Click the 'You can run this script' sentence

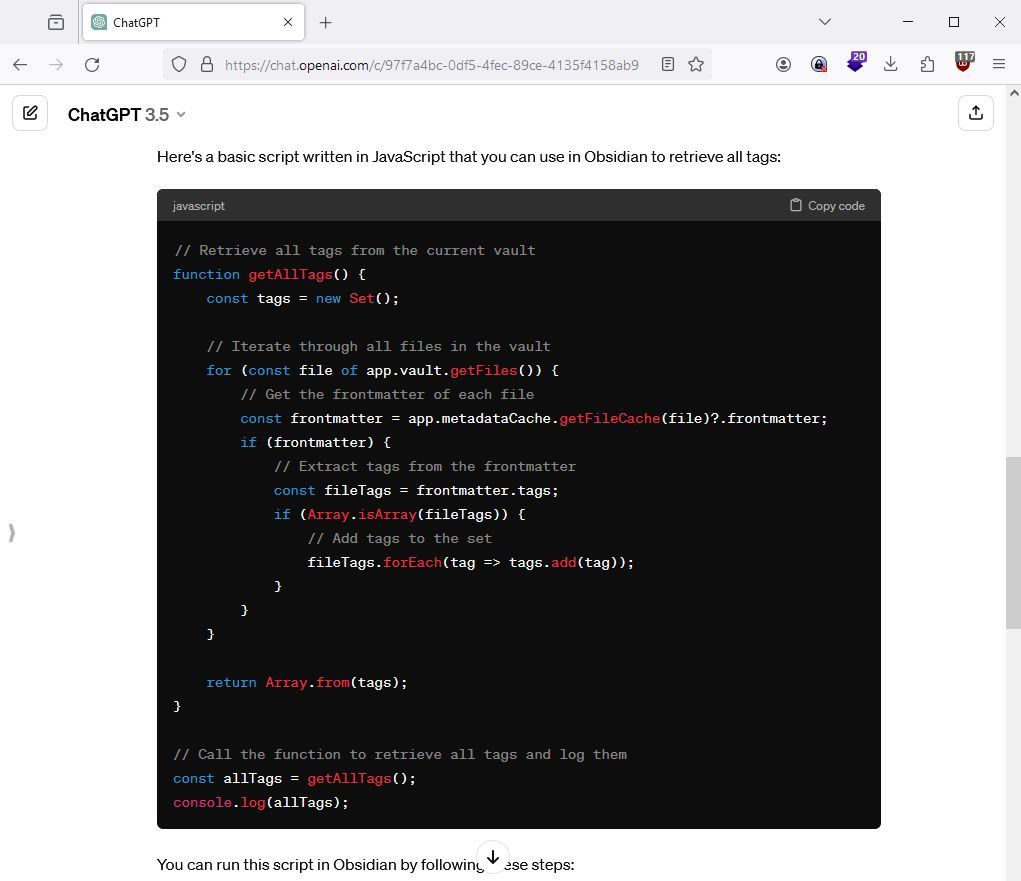(366, 865)
